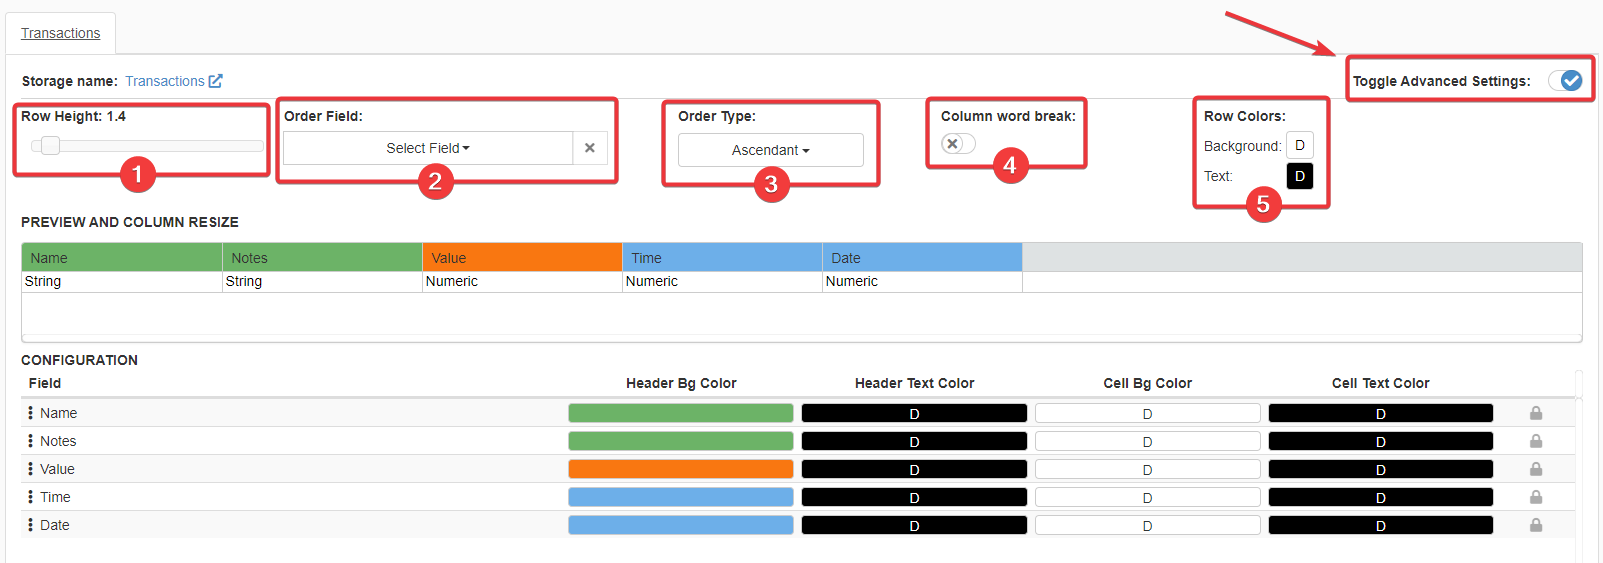Enable the Column word break switch
The image size is (1603, 563).
(x=957, y=144)
